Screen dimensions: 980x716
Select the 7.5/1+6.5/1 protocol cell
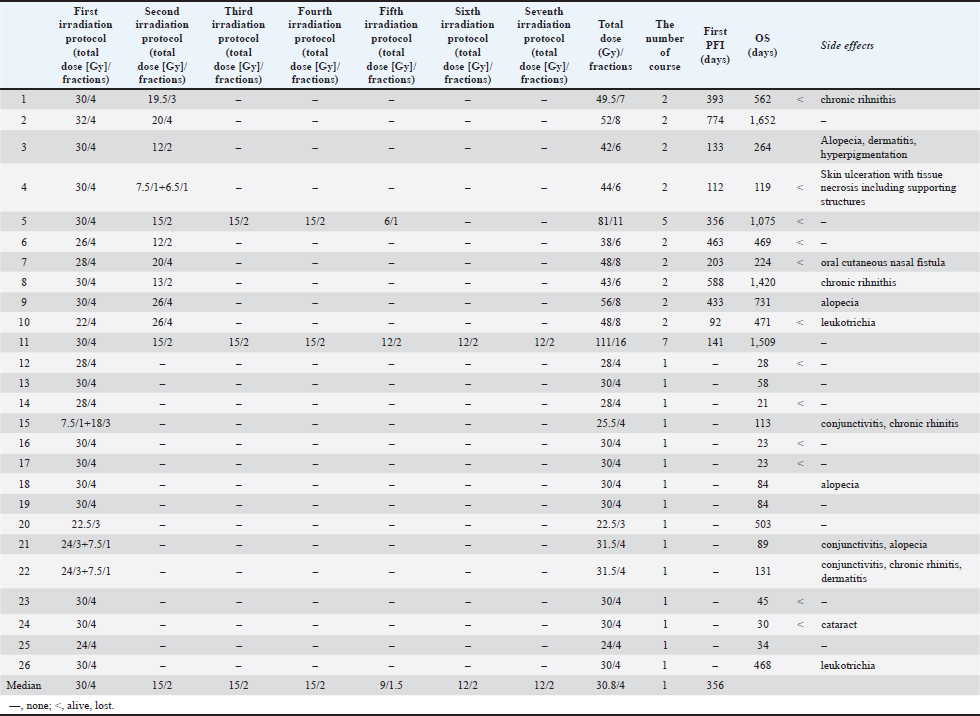click(x=162, y=187)
